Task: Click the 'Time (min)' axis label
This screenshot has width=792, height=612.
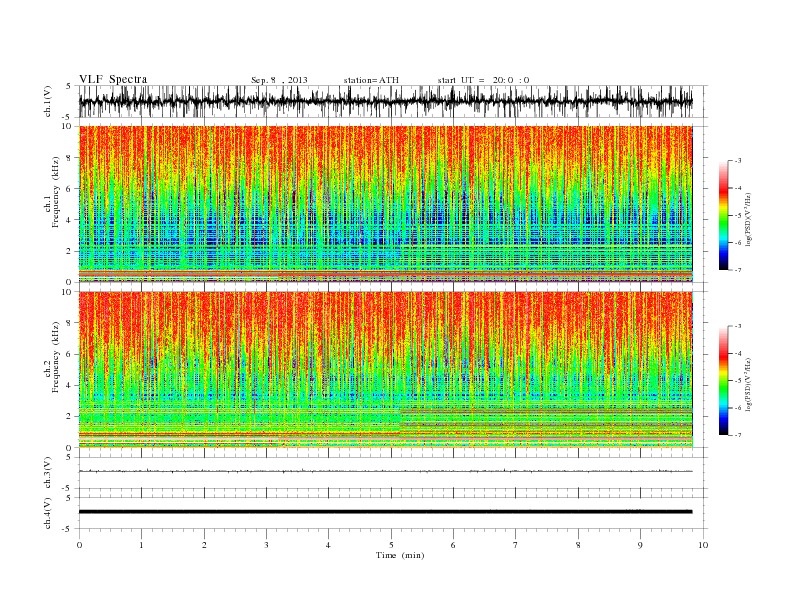Action: tap(400, 555)
